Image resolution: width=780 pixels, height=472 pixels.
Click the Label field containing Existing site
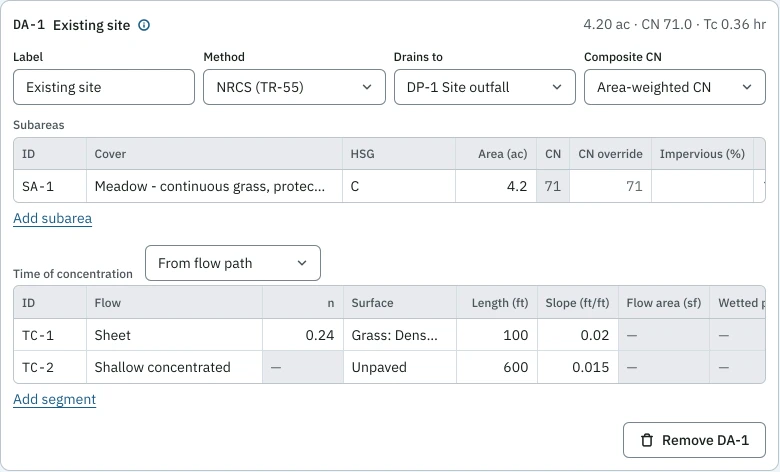[x=104, y=87]
